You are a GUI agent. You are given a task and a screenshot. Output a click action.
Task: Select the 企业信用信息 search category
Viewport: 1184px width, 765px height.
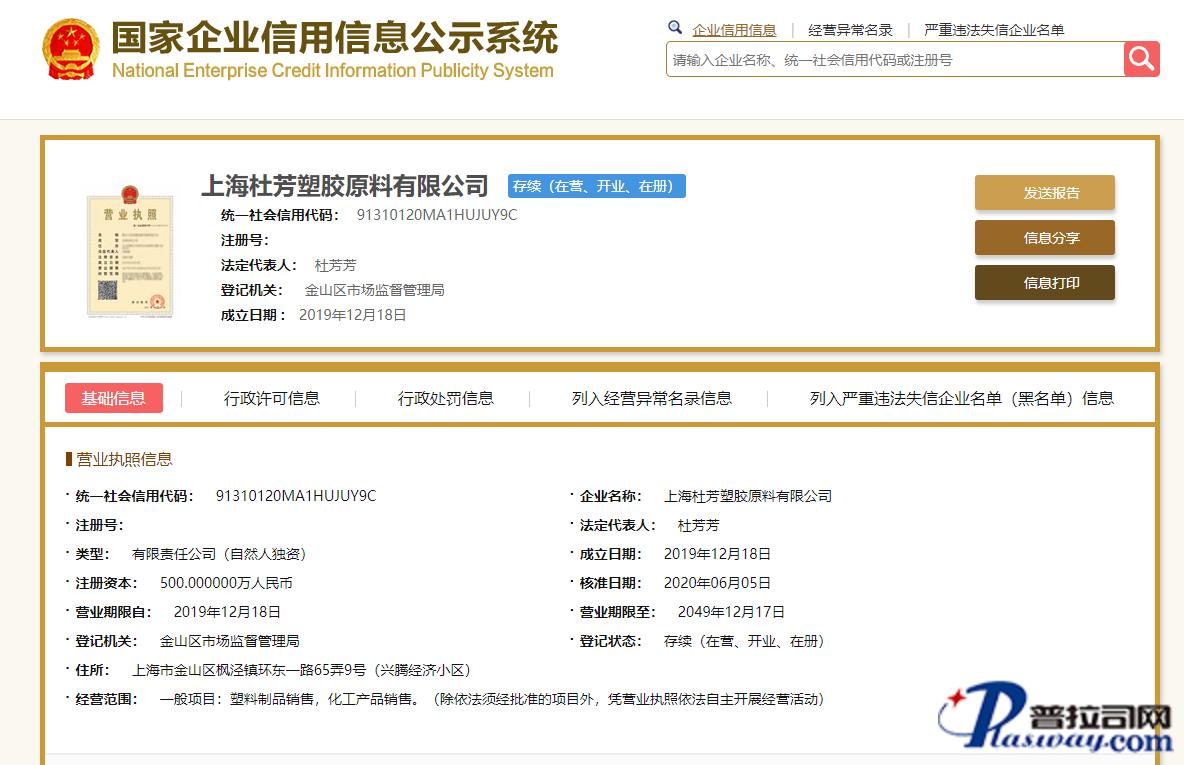(734, 30)
